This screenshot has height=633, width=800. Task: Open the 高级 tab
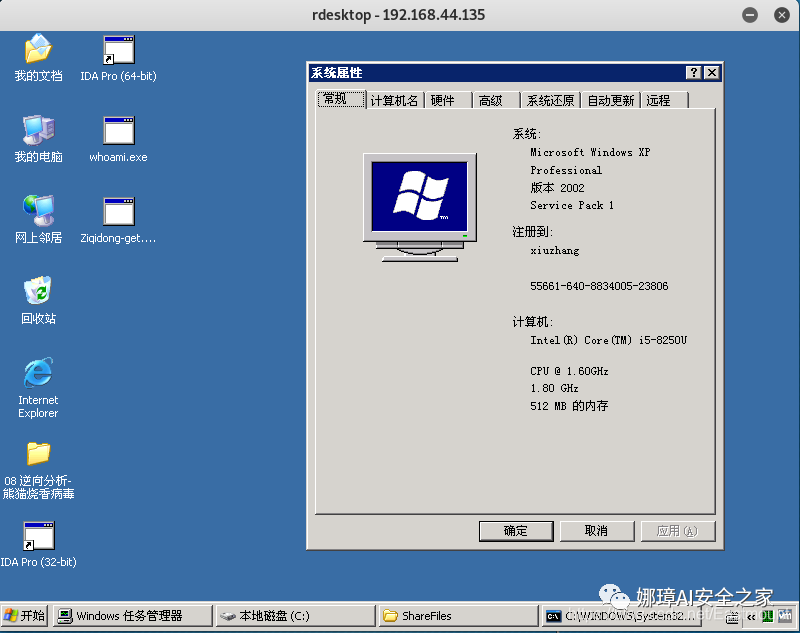point(496,100)
